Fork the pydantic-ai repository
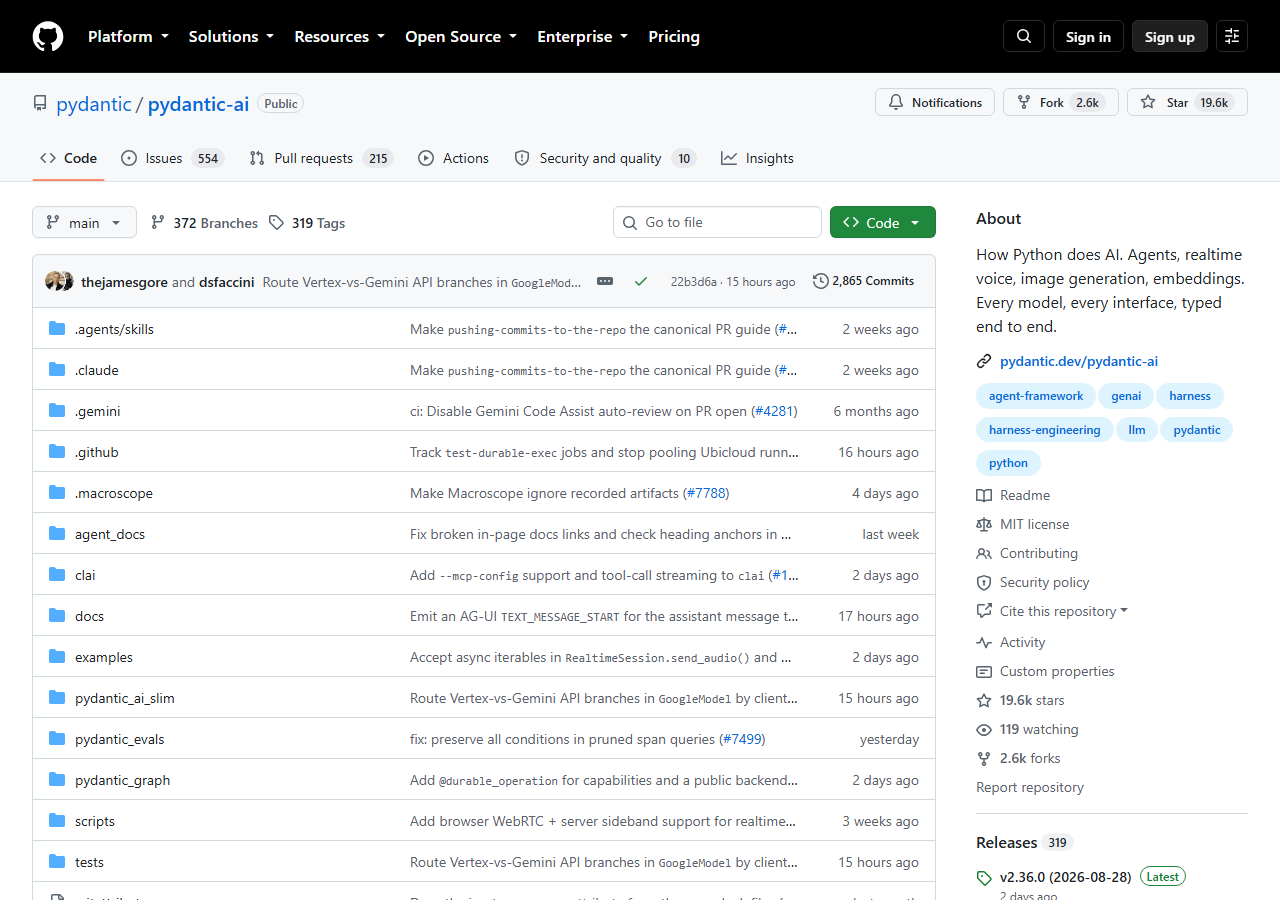The image size is (1280, 900). point(1060,102)
